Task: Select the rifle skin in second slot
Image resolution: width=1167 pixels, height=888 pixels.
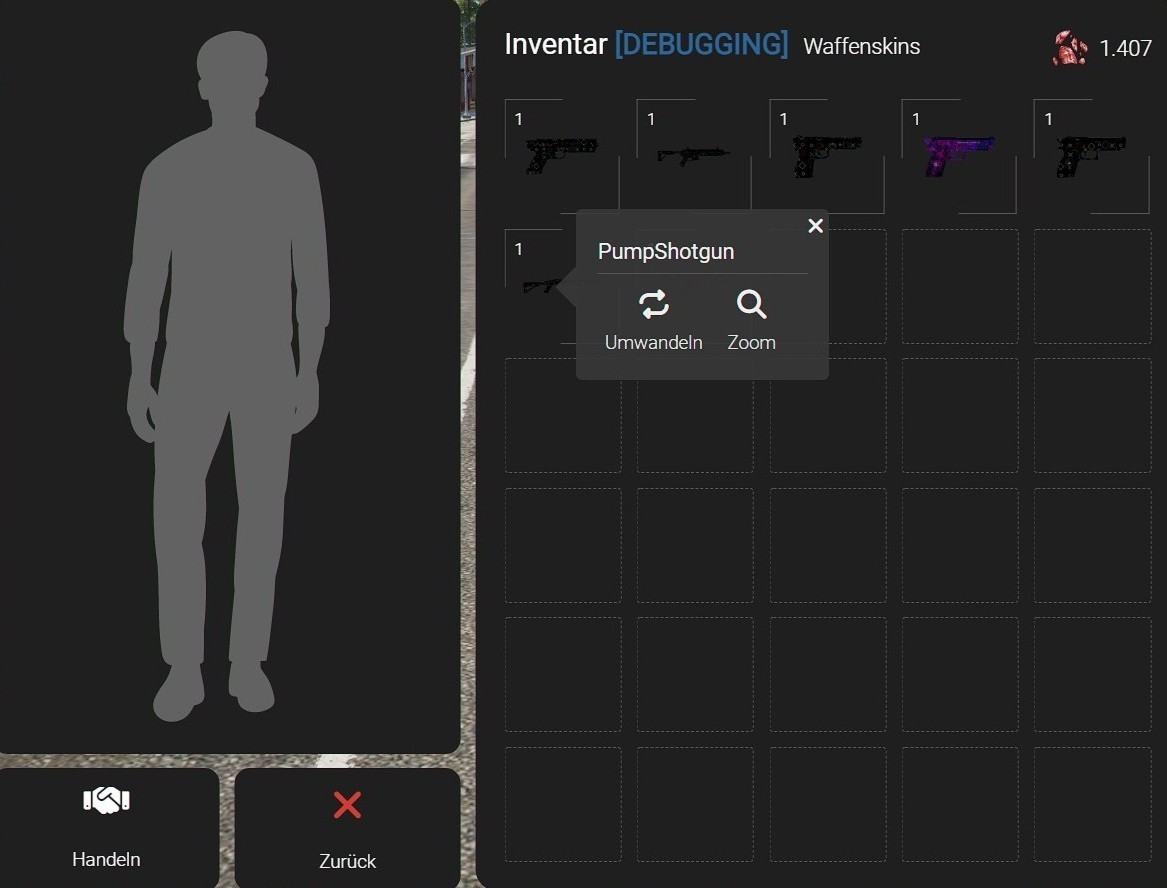Action: (693, 156)
